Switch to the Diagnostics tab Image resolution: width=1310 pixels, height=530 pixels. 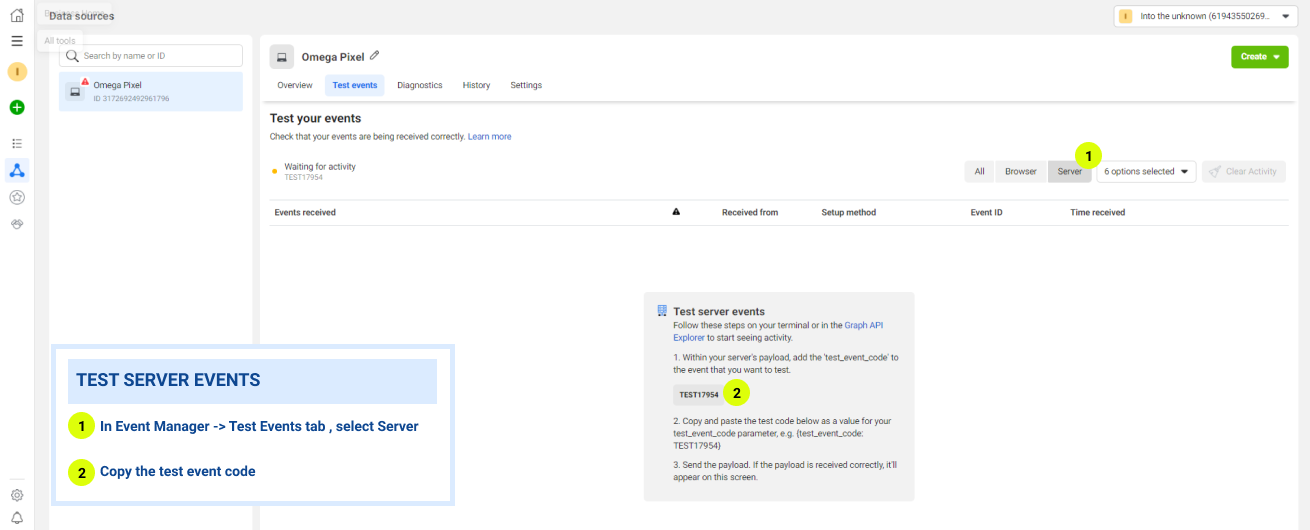coord(419,85)
